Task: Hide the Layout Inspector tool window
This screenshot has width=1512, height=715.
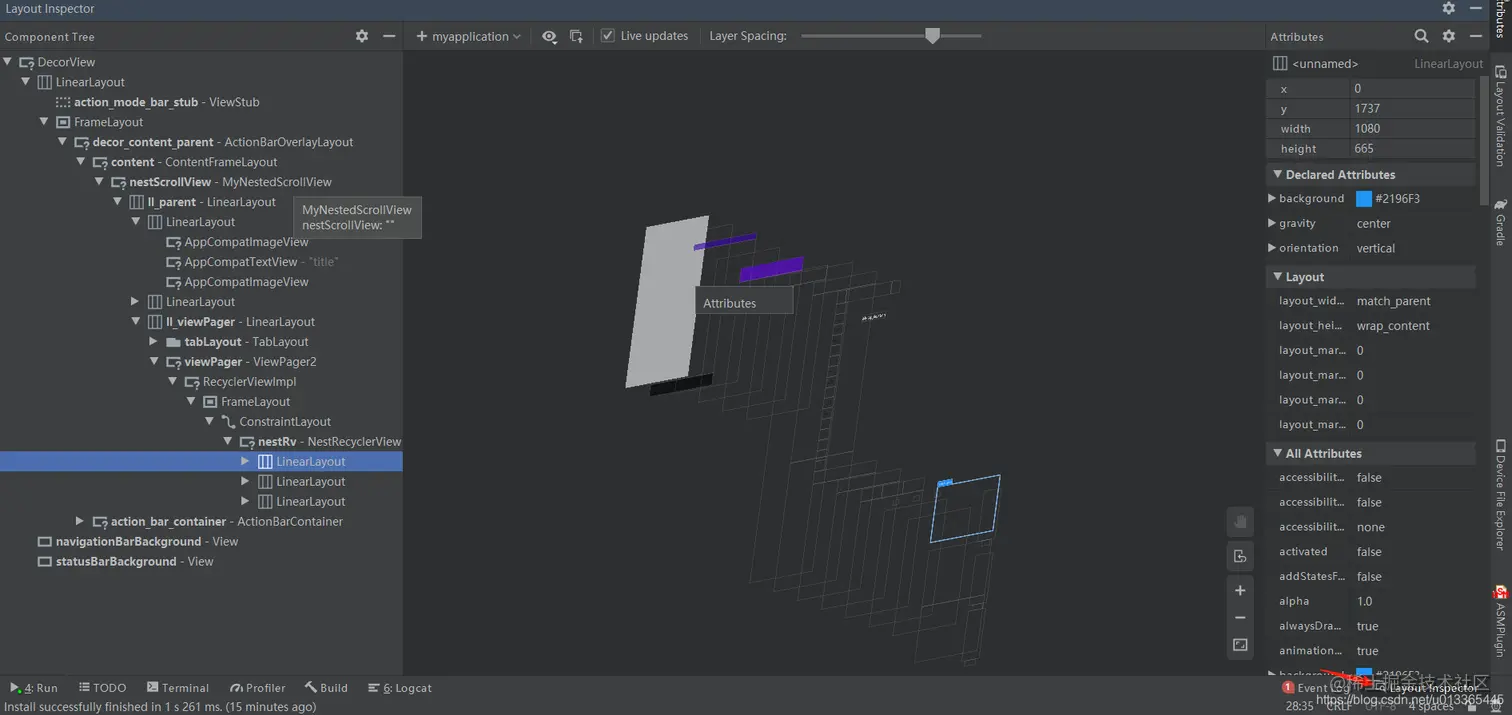Action: (x=1476, y=8)
